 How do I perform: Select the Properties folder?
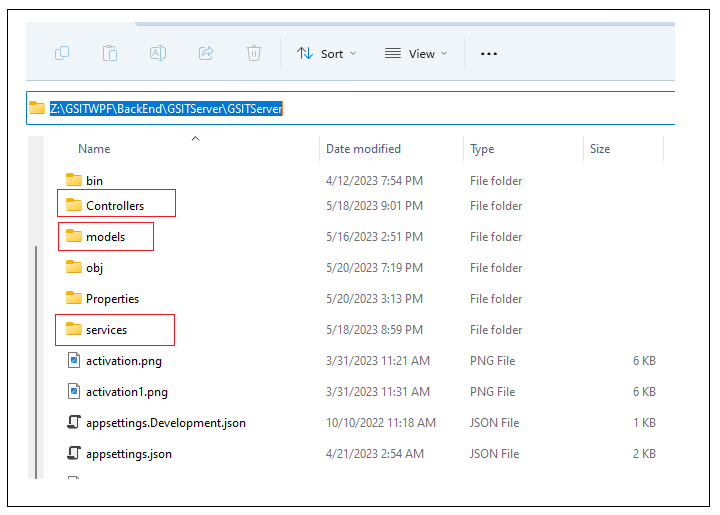(112, 299)
